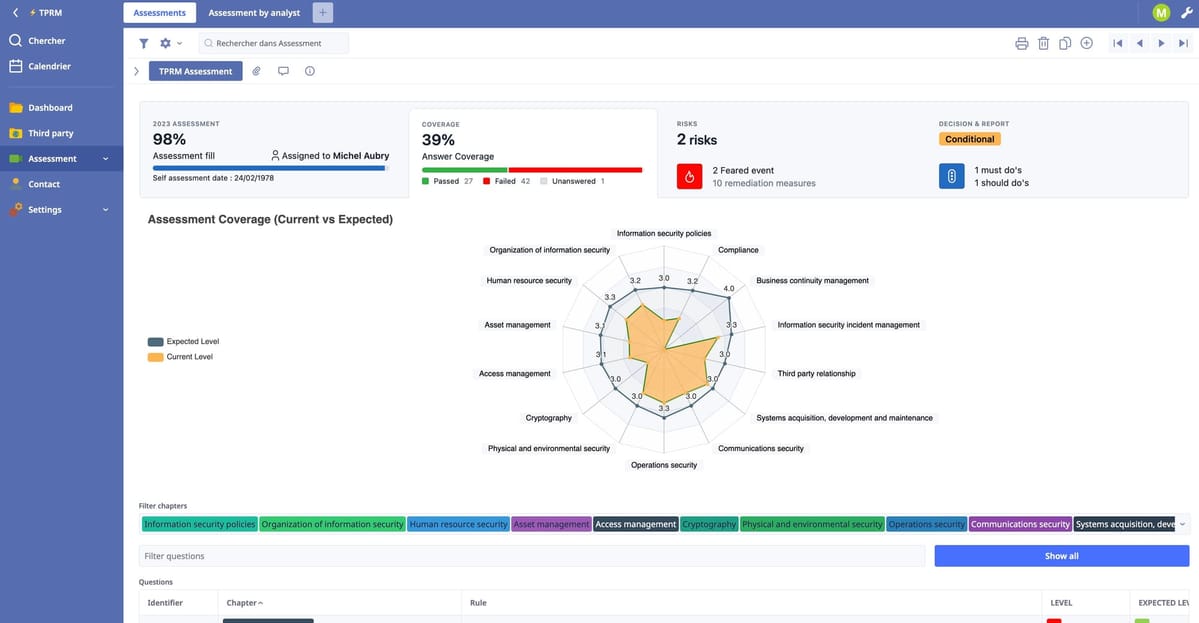1199x623 pixels.
Task: Open the attachments paperclip icon
Action: click(256, 71)
